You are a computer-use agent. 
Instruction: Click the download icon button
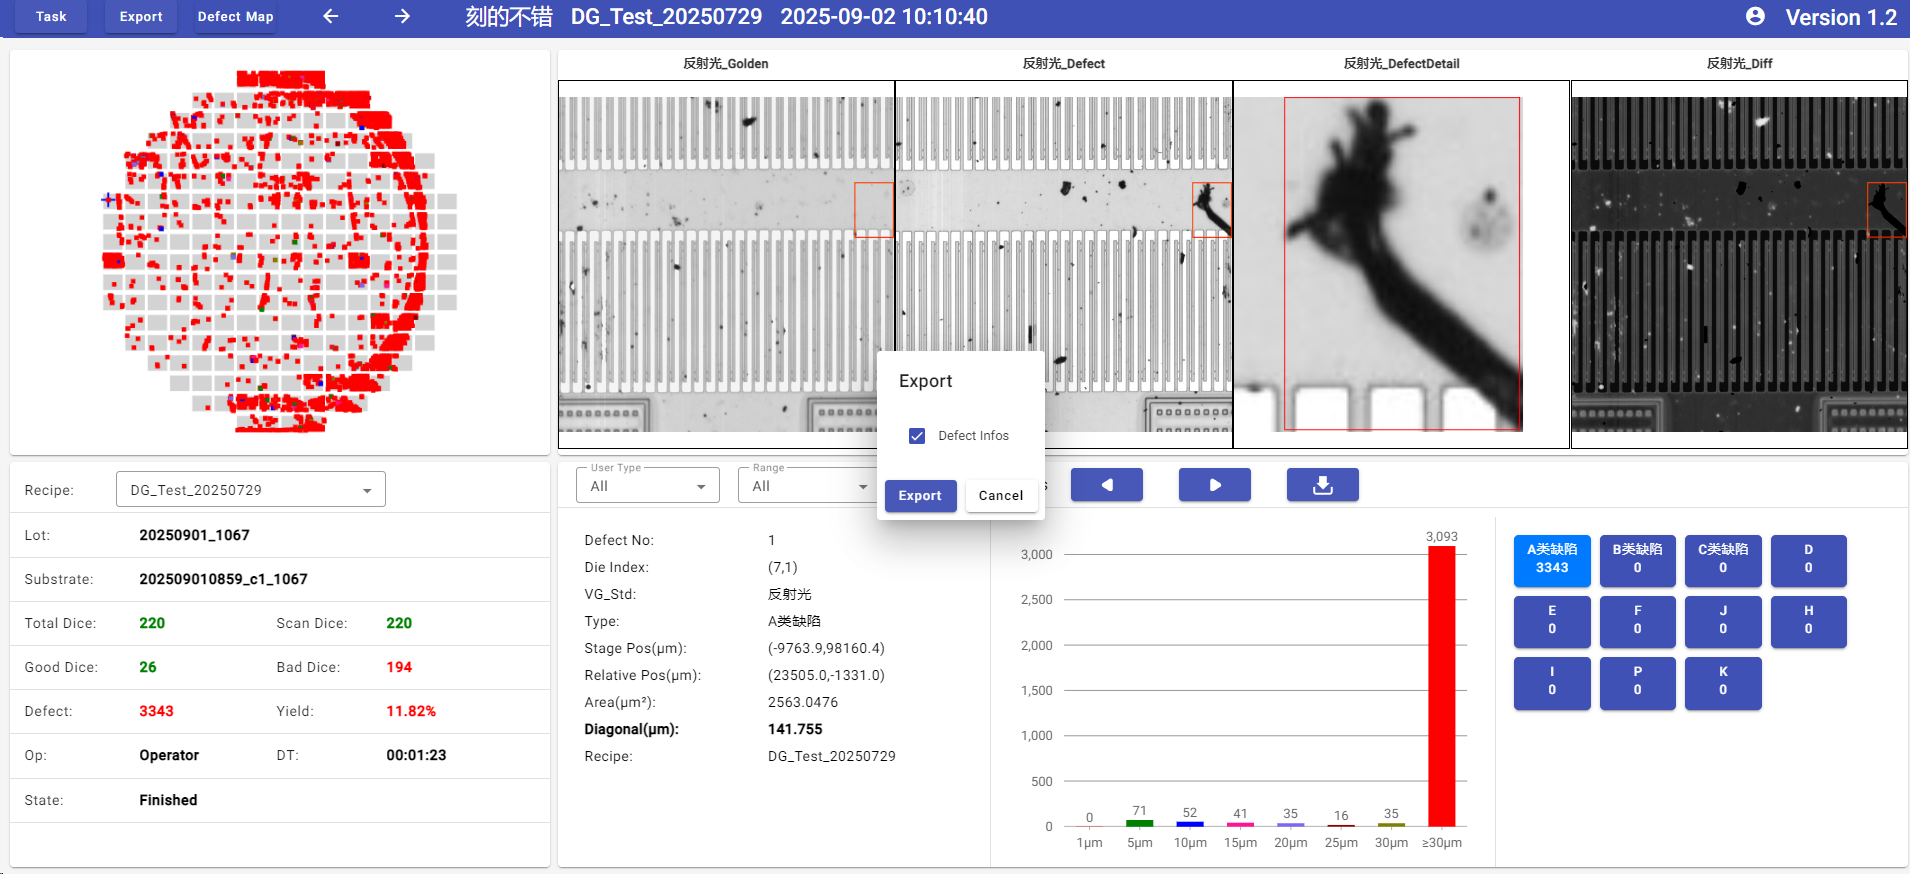pyautogui.click(x=1322, y=485)
